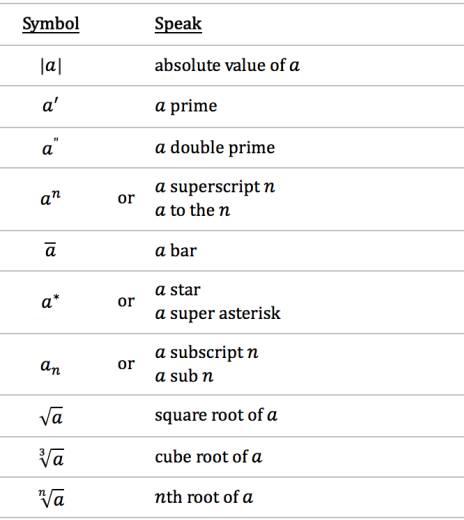Click the text 'absolute value of a'

tap(227, 65)
